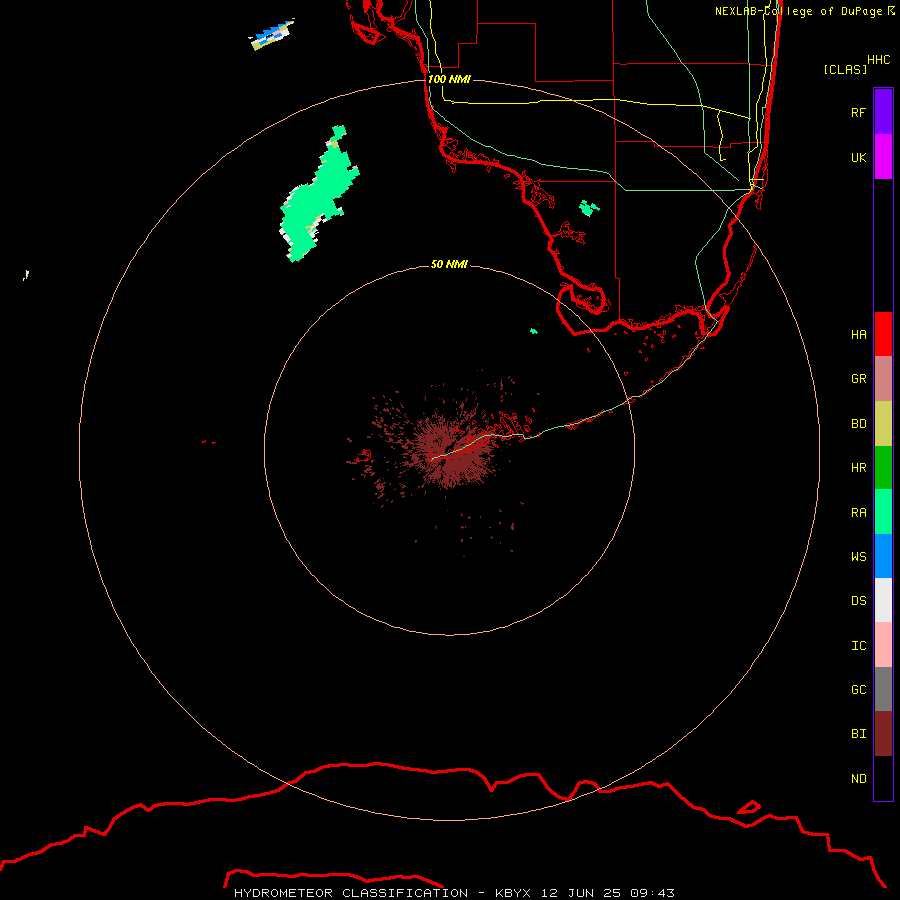Click the 'HHC' product code text
The height and width of the screenshot is (900, 900).
[x=878, y=60]
